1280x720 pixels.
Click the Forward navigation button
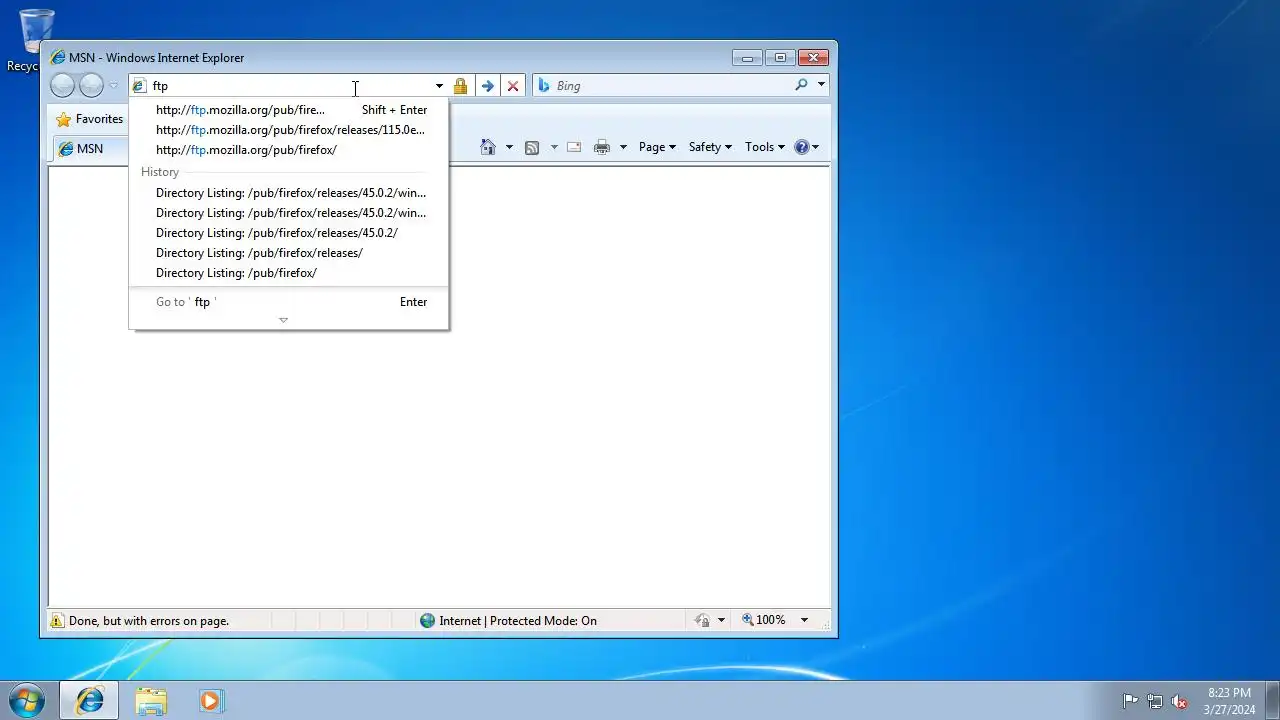[x=91, y=86]
